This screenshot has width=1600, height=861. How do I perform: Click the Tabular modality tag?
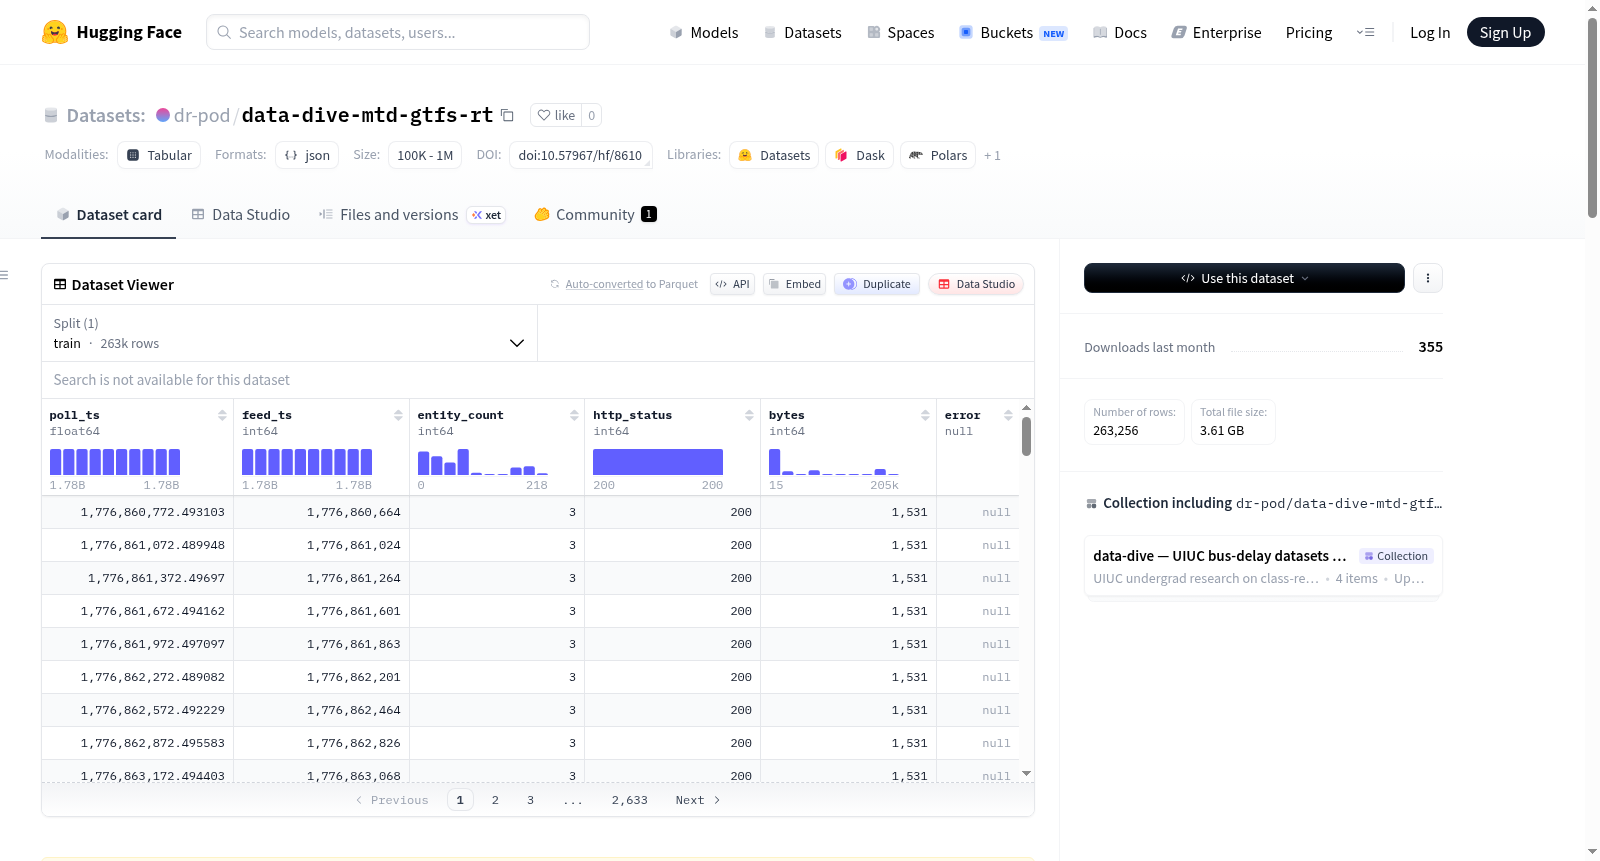[x=160, y=155]
